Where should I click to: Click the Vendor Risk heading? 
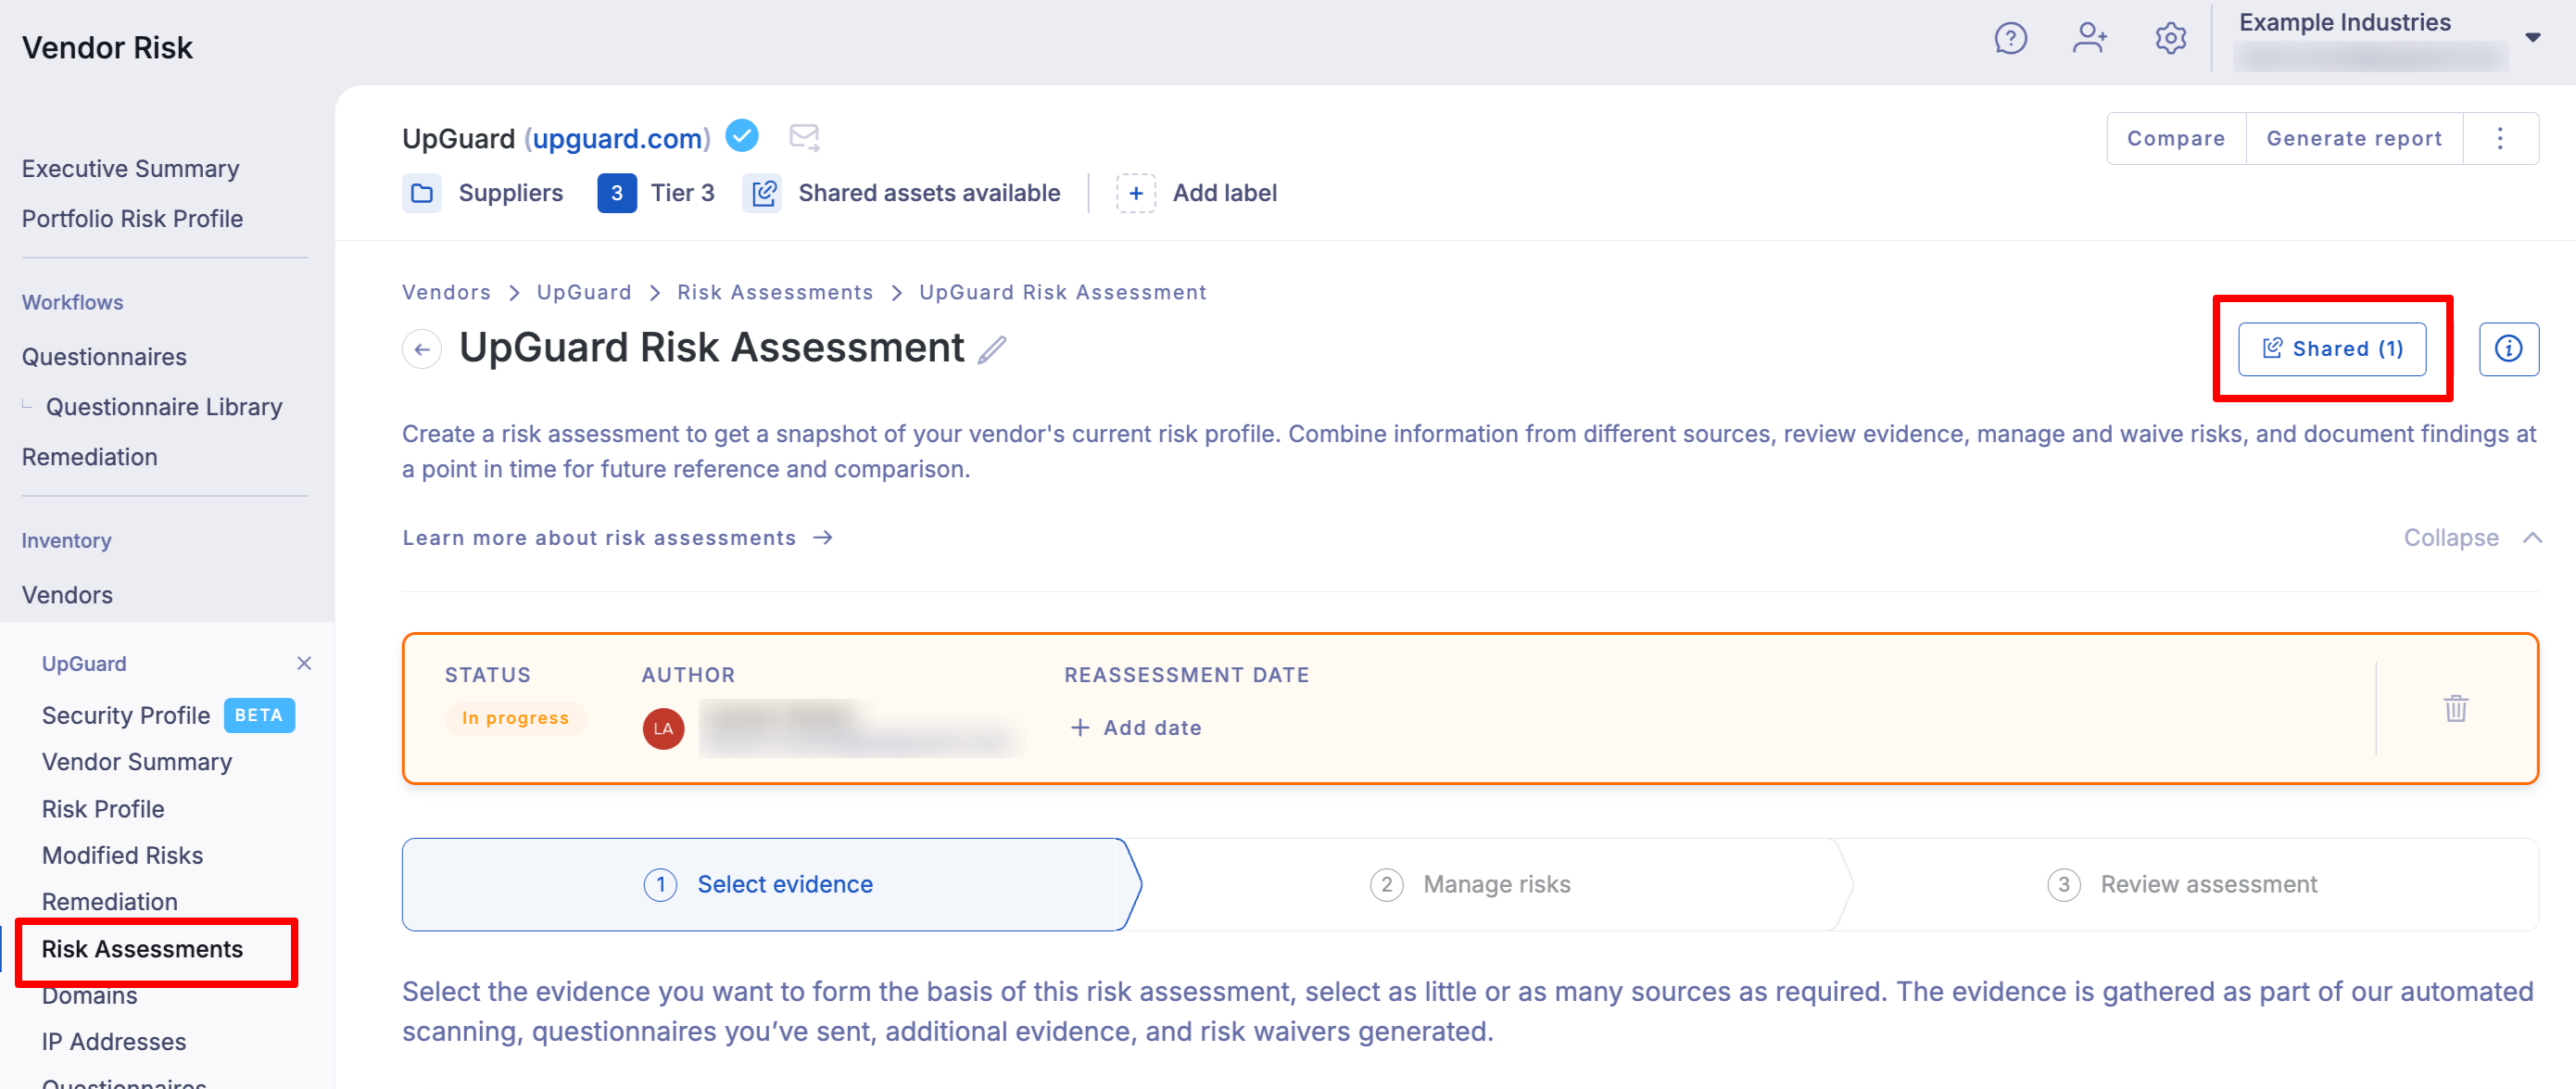click(107, 47)
